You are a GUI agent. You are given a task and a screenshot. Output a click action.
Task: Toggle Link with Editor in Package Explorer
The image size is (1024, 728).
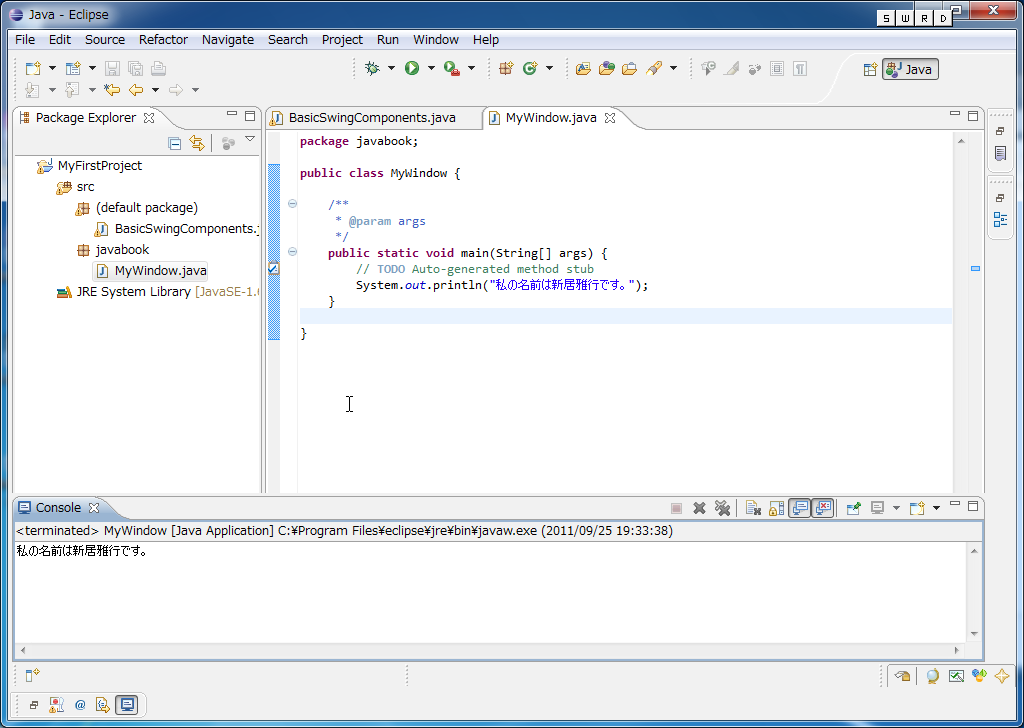click(197, 144)
